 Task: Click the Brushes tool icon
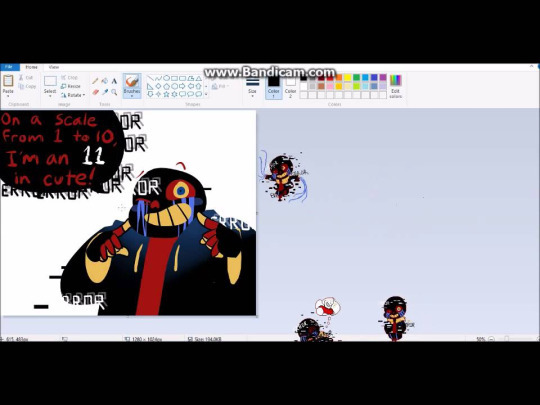click(132, 81)
